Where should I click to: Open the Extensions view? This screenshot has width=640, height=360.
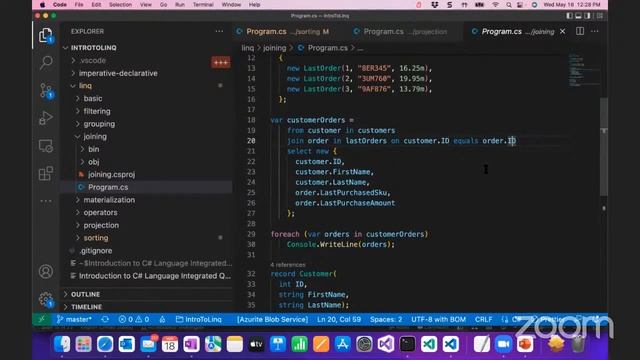coord(46,173)
